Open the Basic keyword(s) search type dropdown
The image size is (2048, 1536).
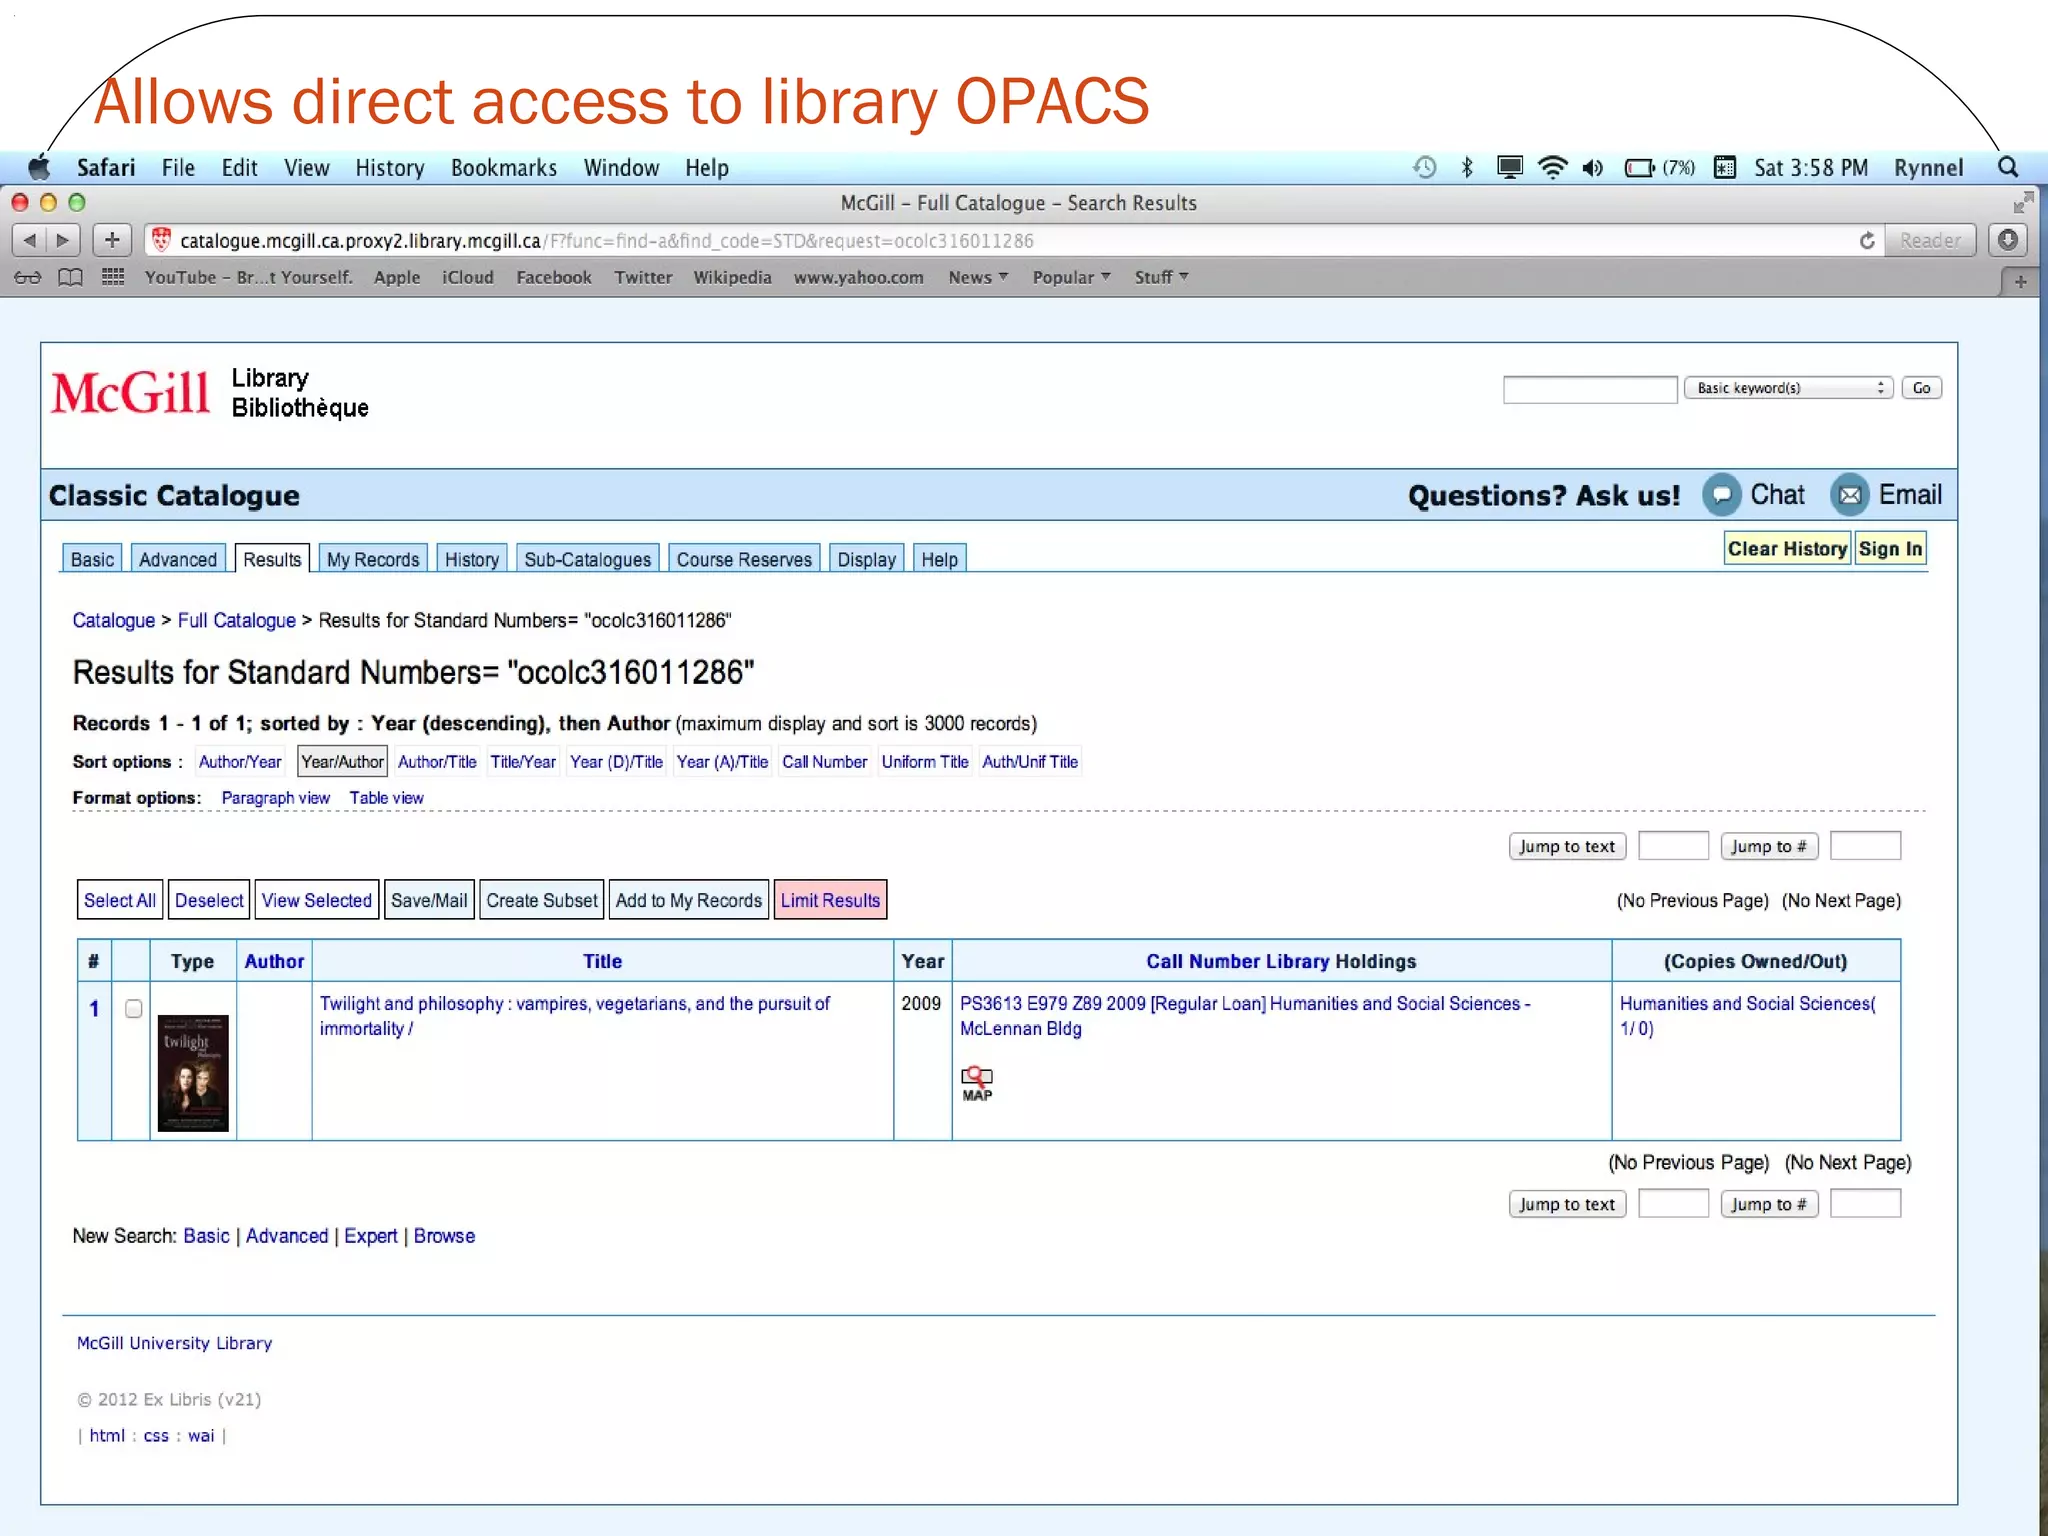1788,388
